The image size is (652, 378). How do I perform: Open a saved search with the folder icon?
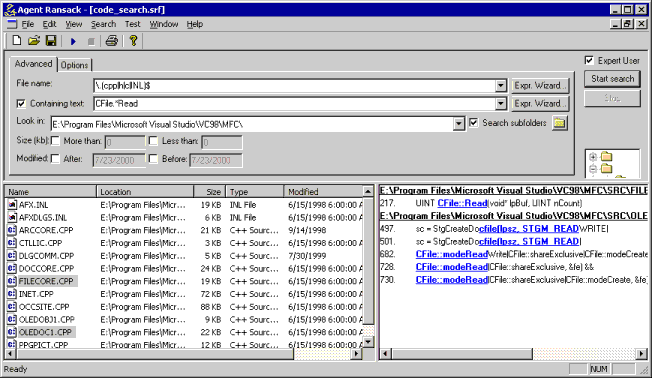[x=34, y=41]
